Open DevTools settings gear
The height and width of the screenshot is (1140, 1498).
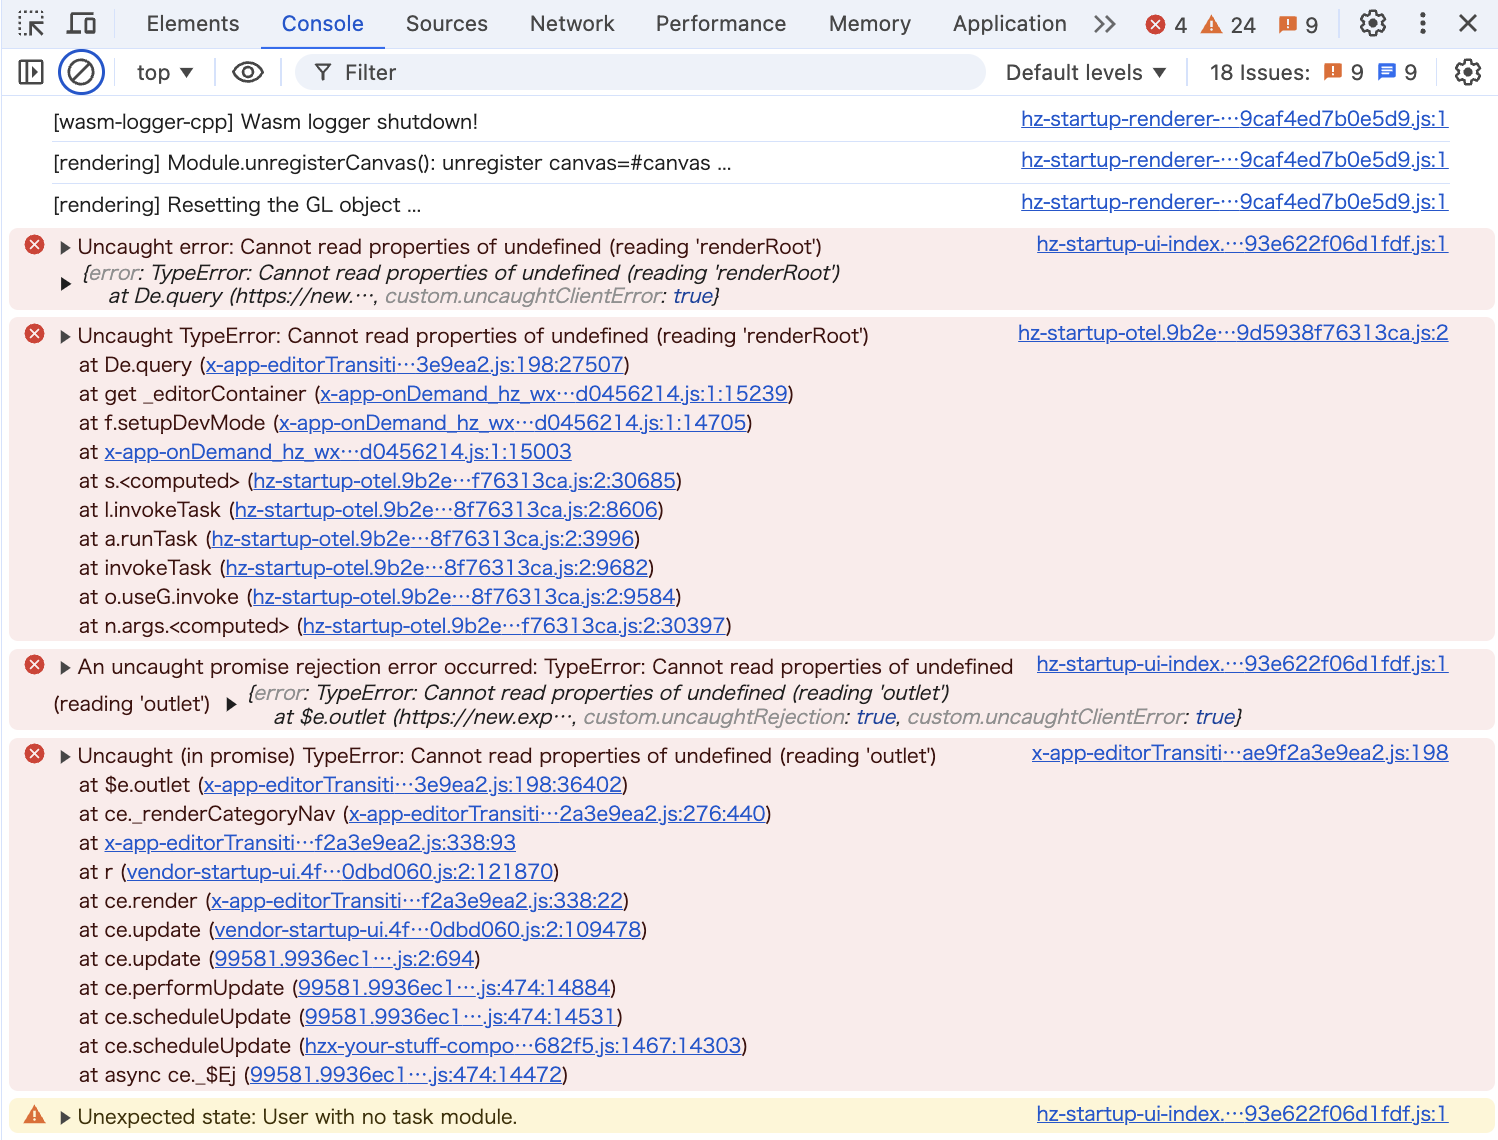pos(1372,23)
